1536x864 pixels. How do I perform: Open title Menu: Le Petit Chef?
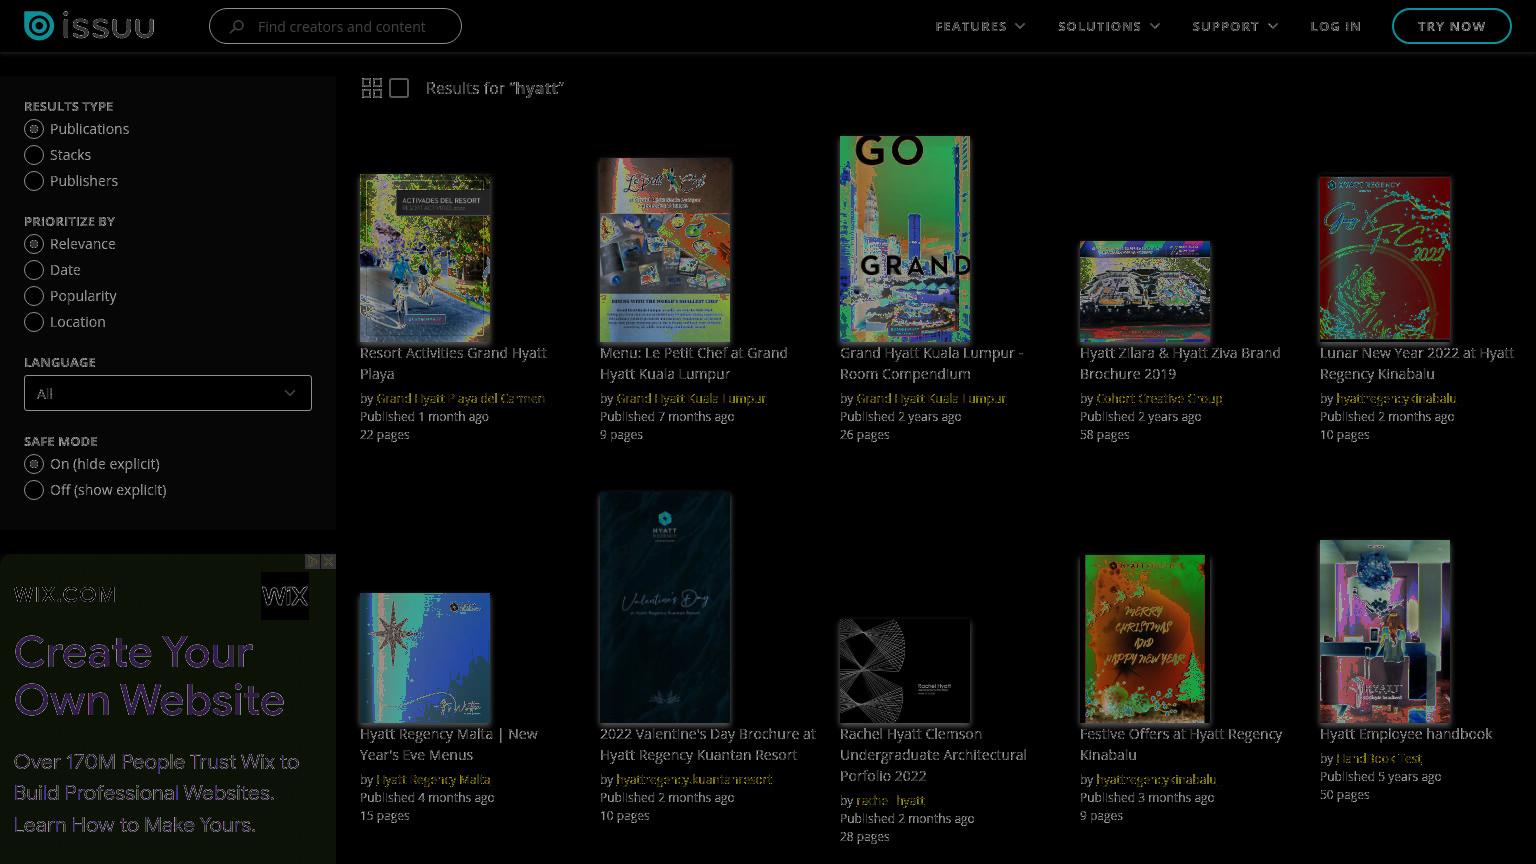click(694, 363)
